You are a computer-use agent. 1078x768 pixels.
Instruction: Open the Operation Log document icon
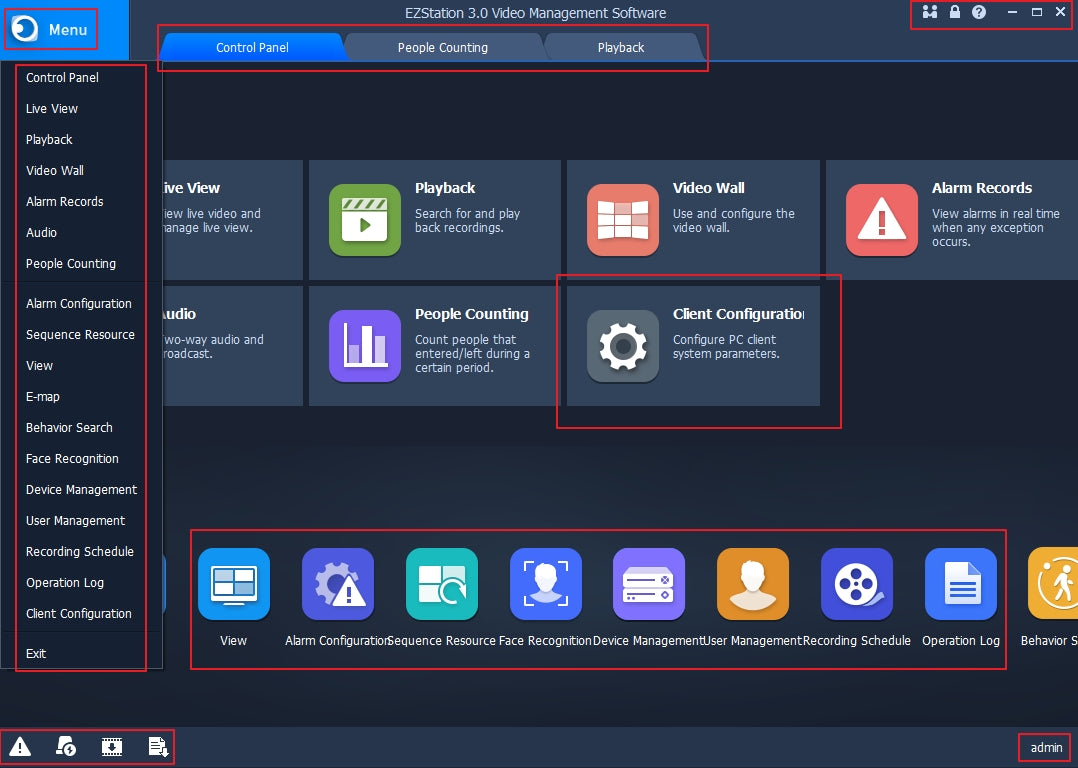961,584
